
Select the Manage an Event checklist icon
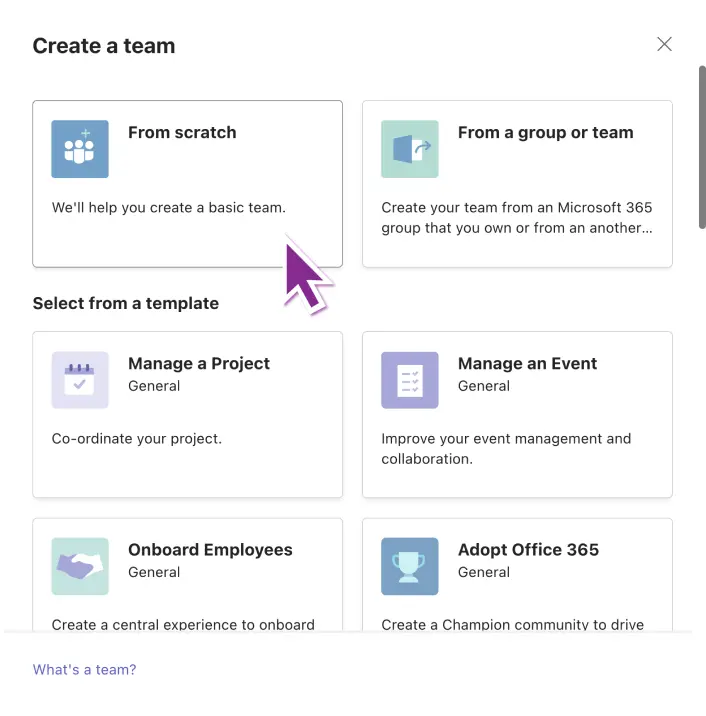pos(410,380)
